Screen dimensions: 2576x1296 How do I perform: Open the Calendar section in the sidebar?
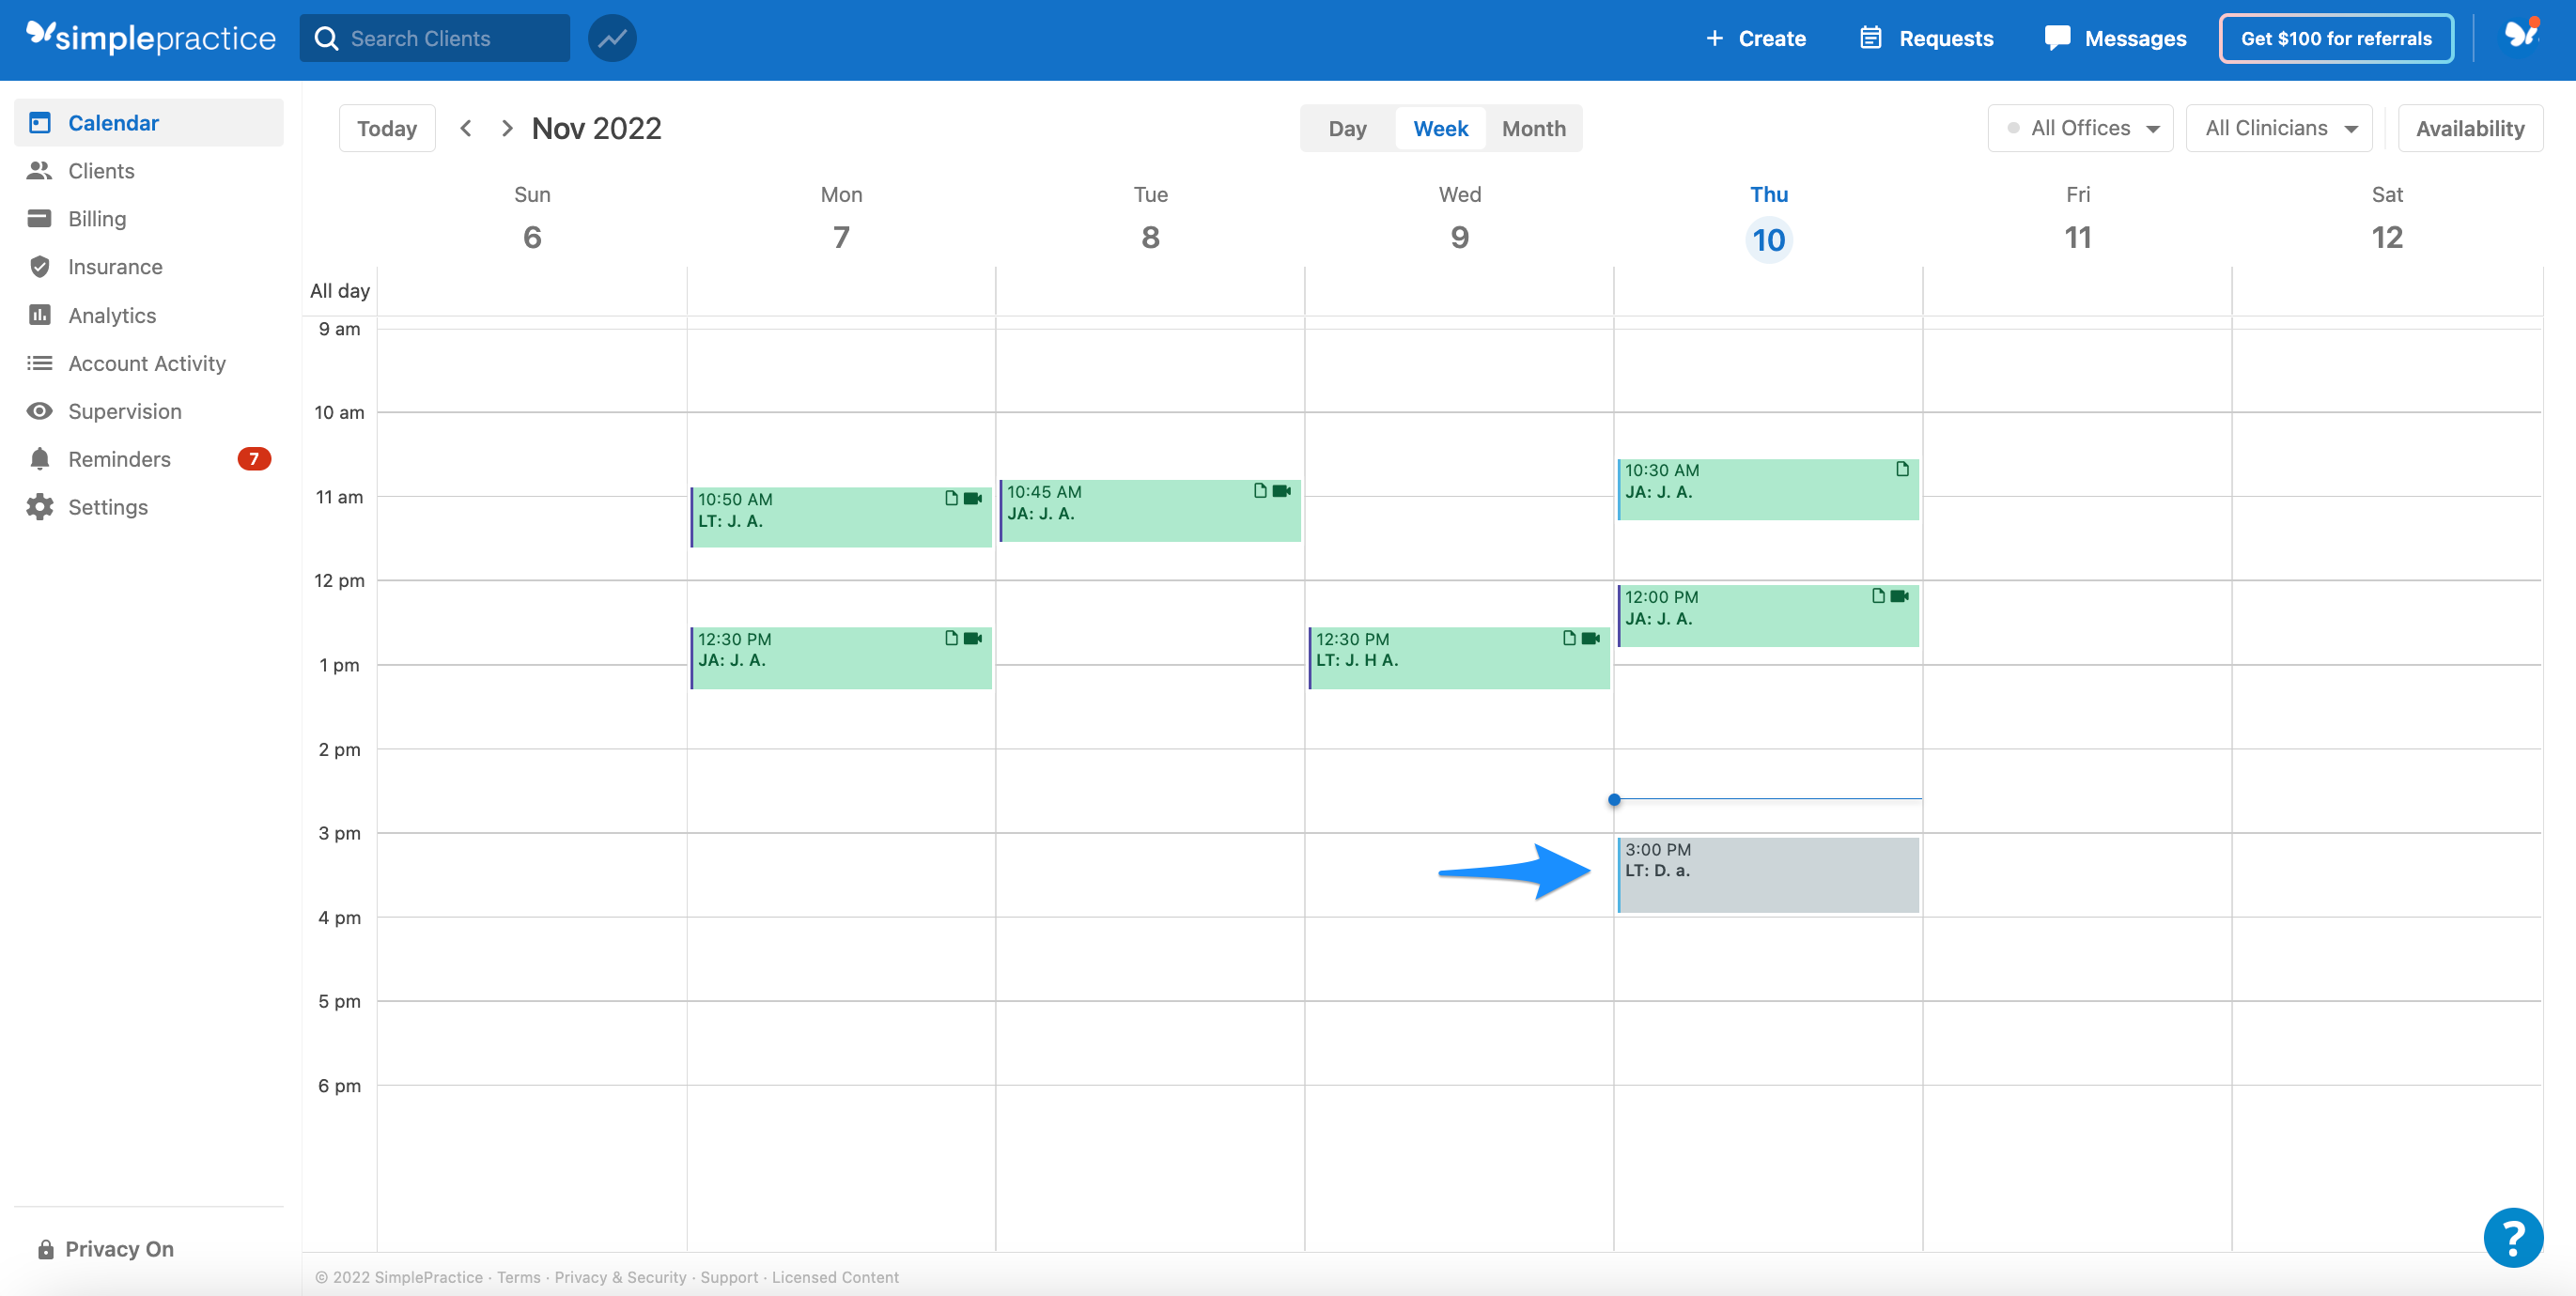(x=113, y=122)
